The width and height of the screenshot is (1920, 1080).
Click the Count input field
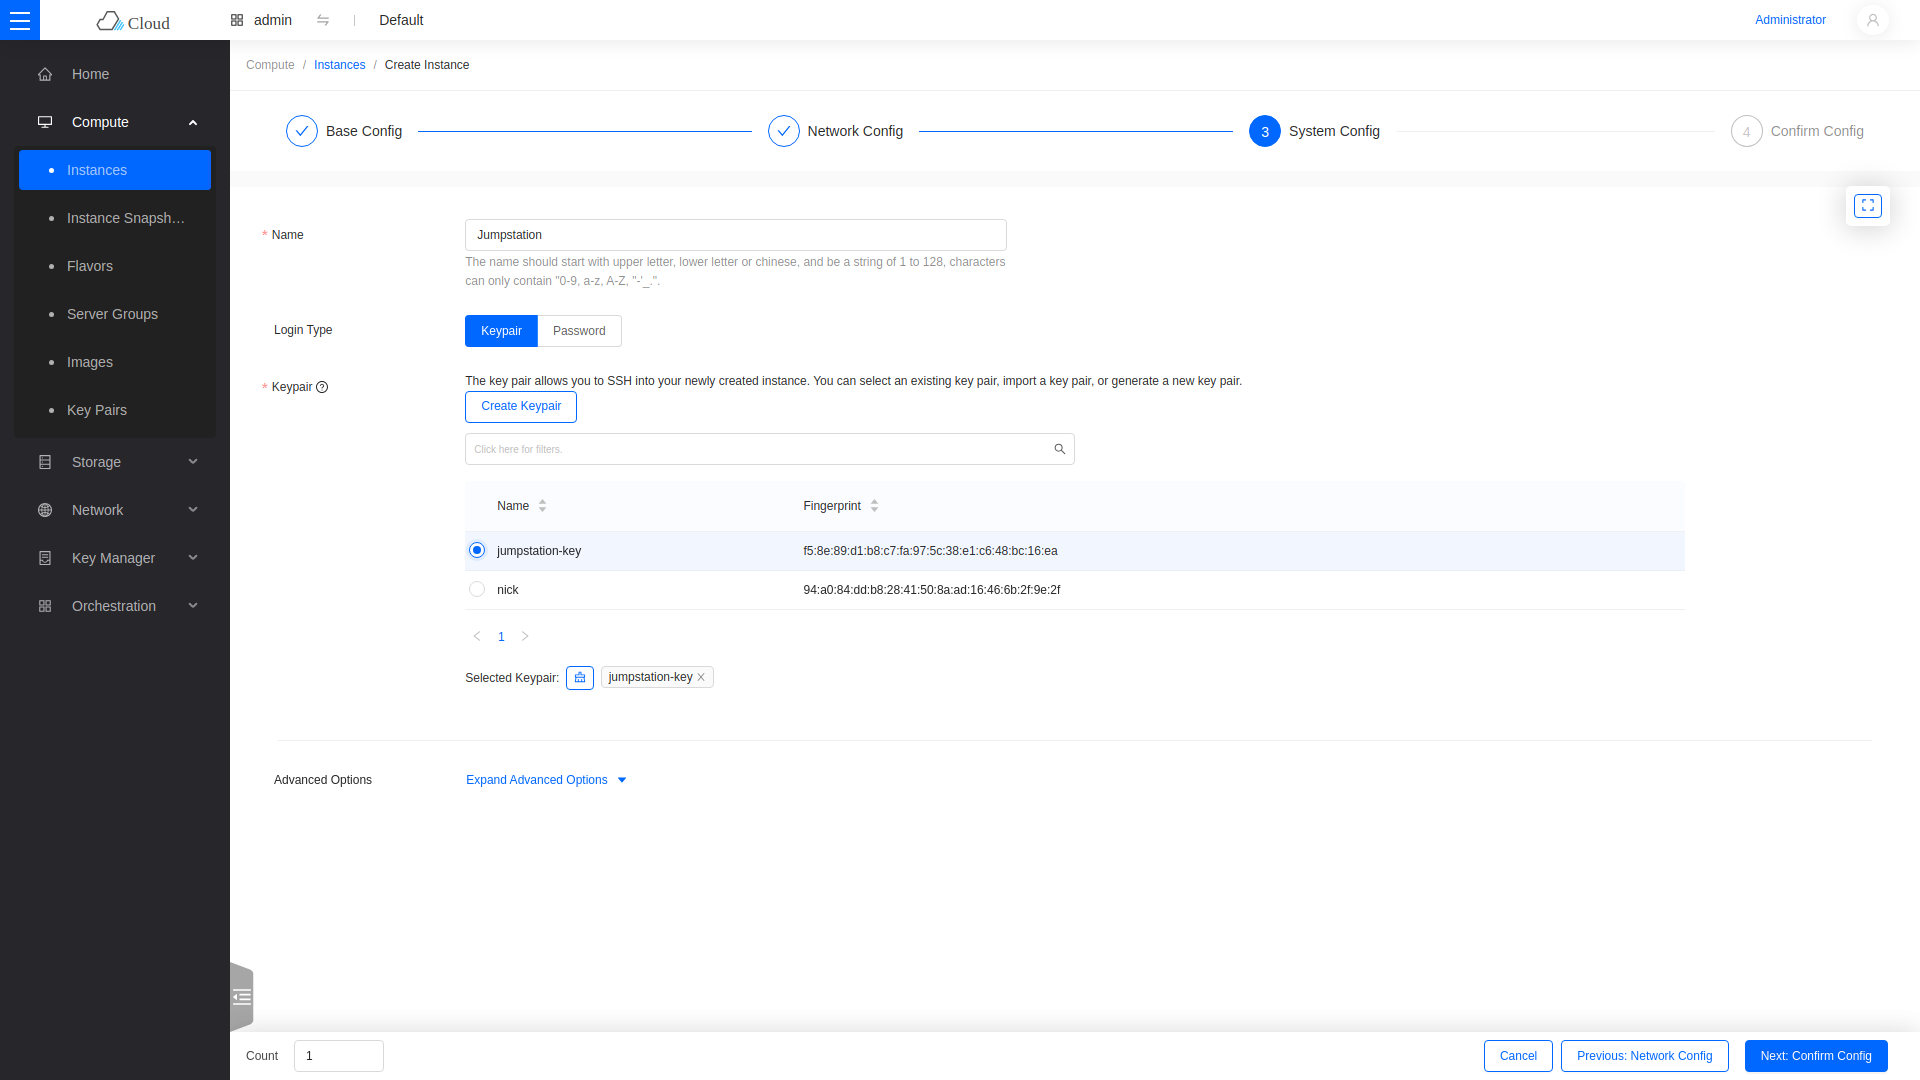point(339,1056)
